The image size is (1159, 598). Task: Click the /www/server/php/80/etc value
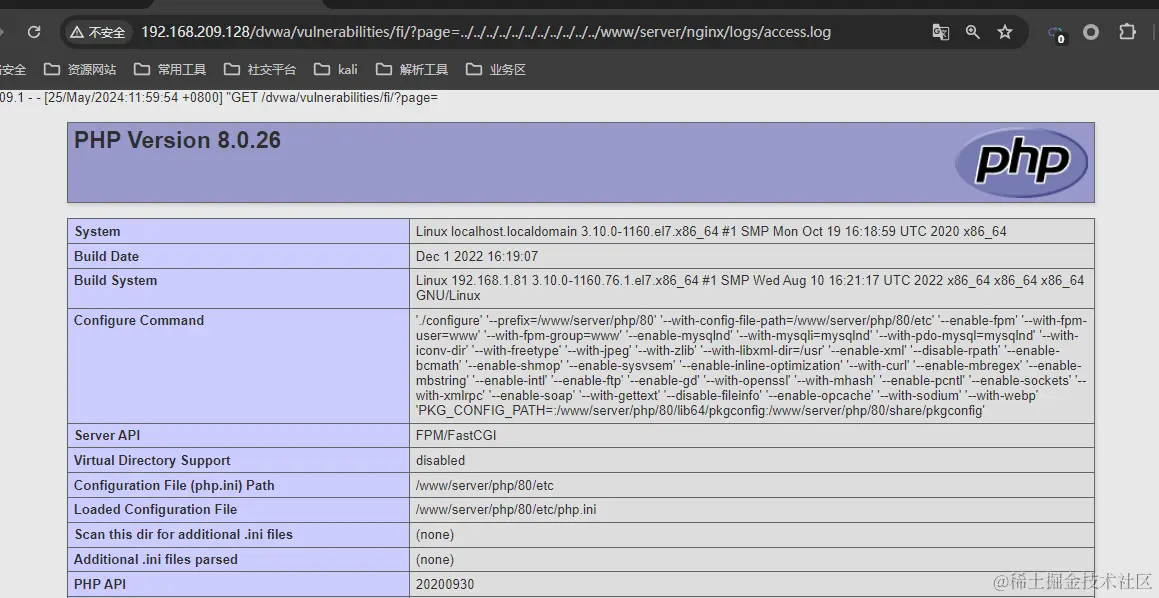point(485,486)
